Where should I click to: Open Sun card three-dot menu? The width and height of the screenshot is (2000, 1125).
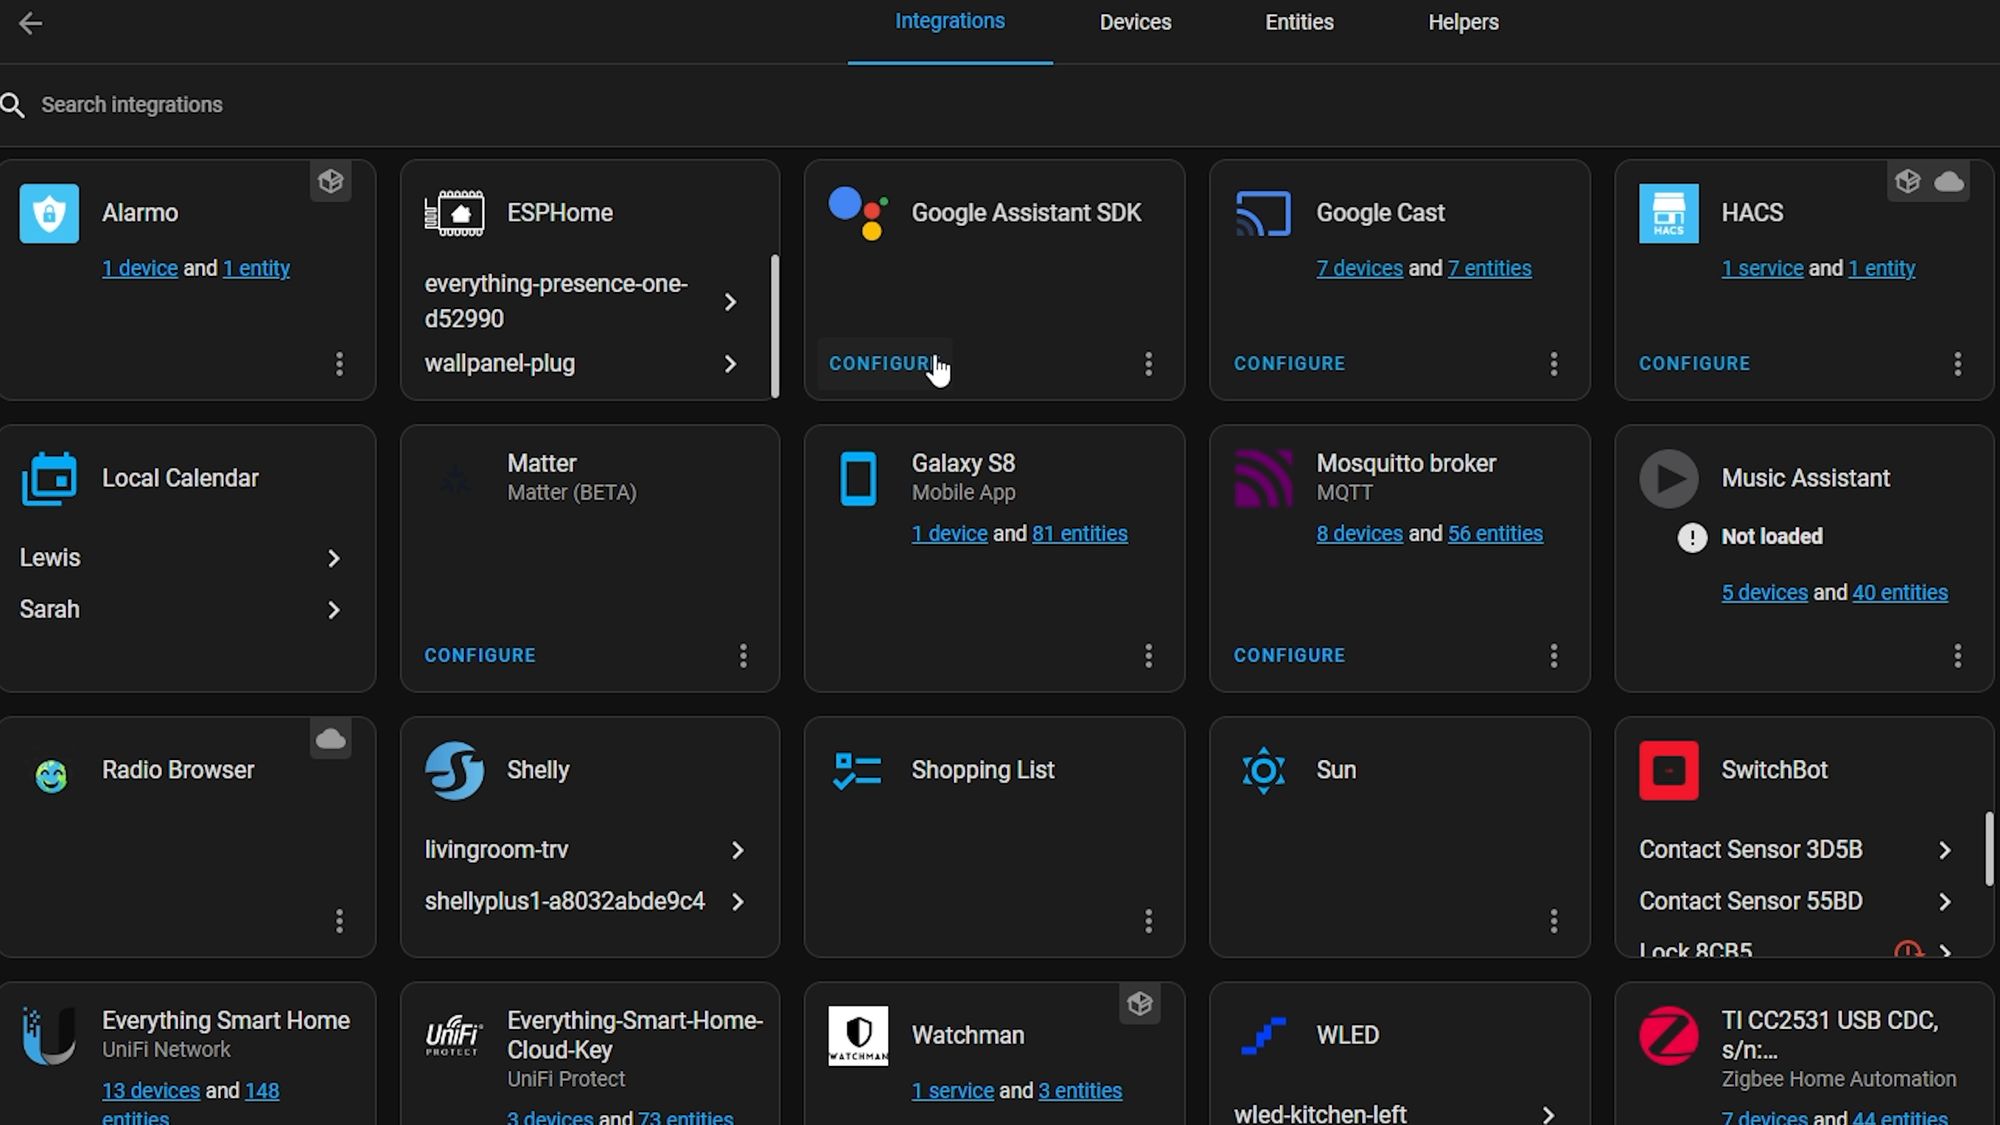click(x=1554, y=921)
